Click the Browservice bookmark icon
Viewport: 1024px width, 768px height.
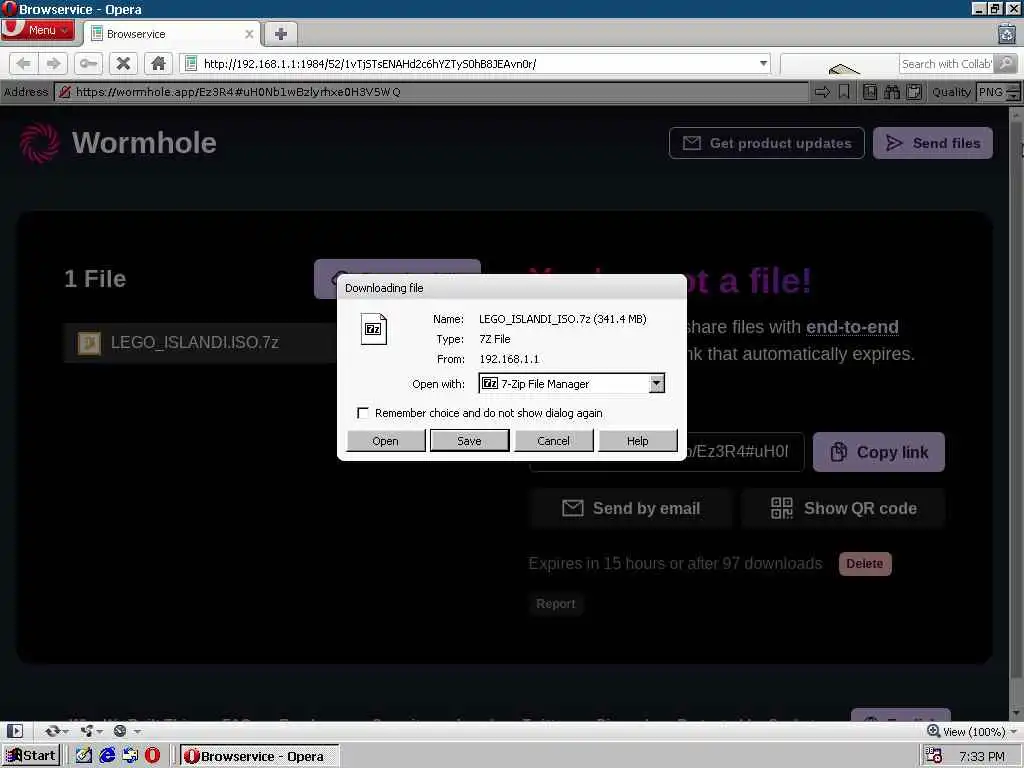click(844, 91)
